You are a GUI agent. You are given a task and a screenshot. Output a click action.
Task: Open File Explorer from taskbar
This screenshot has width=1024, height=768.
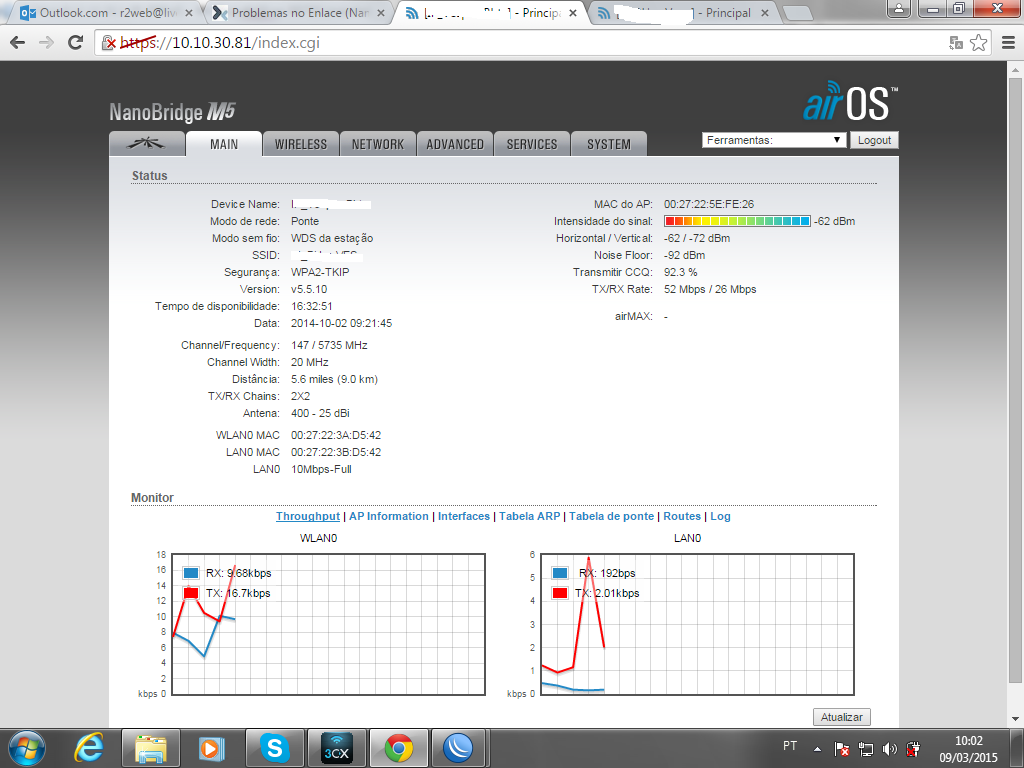tap(151, 748)
